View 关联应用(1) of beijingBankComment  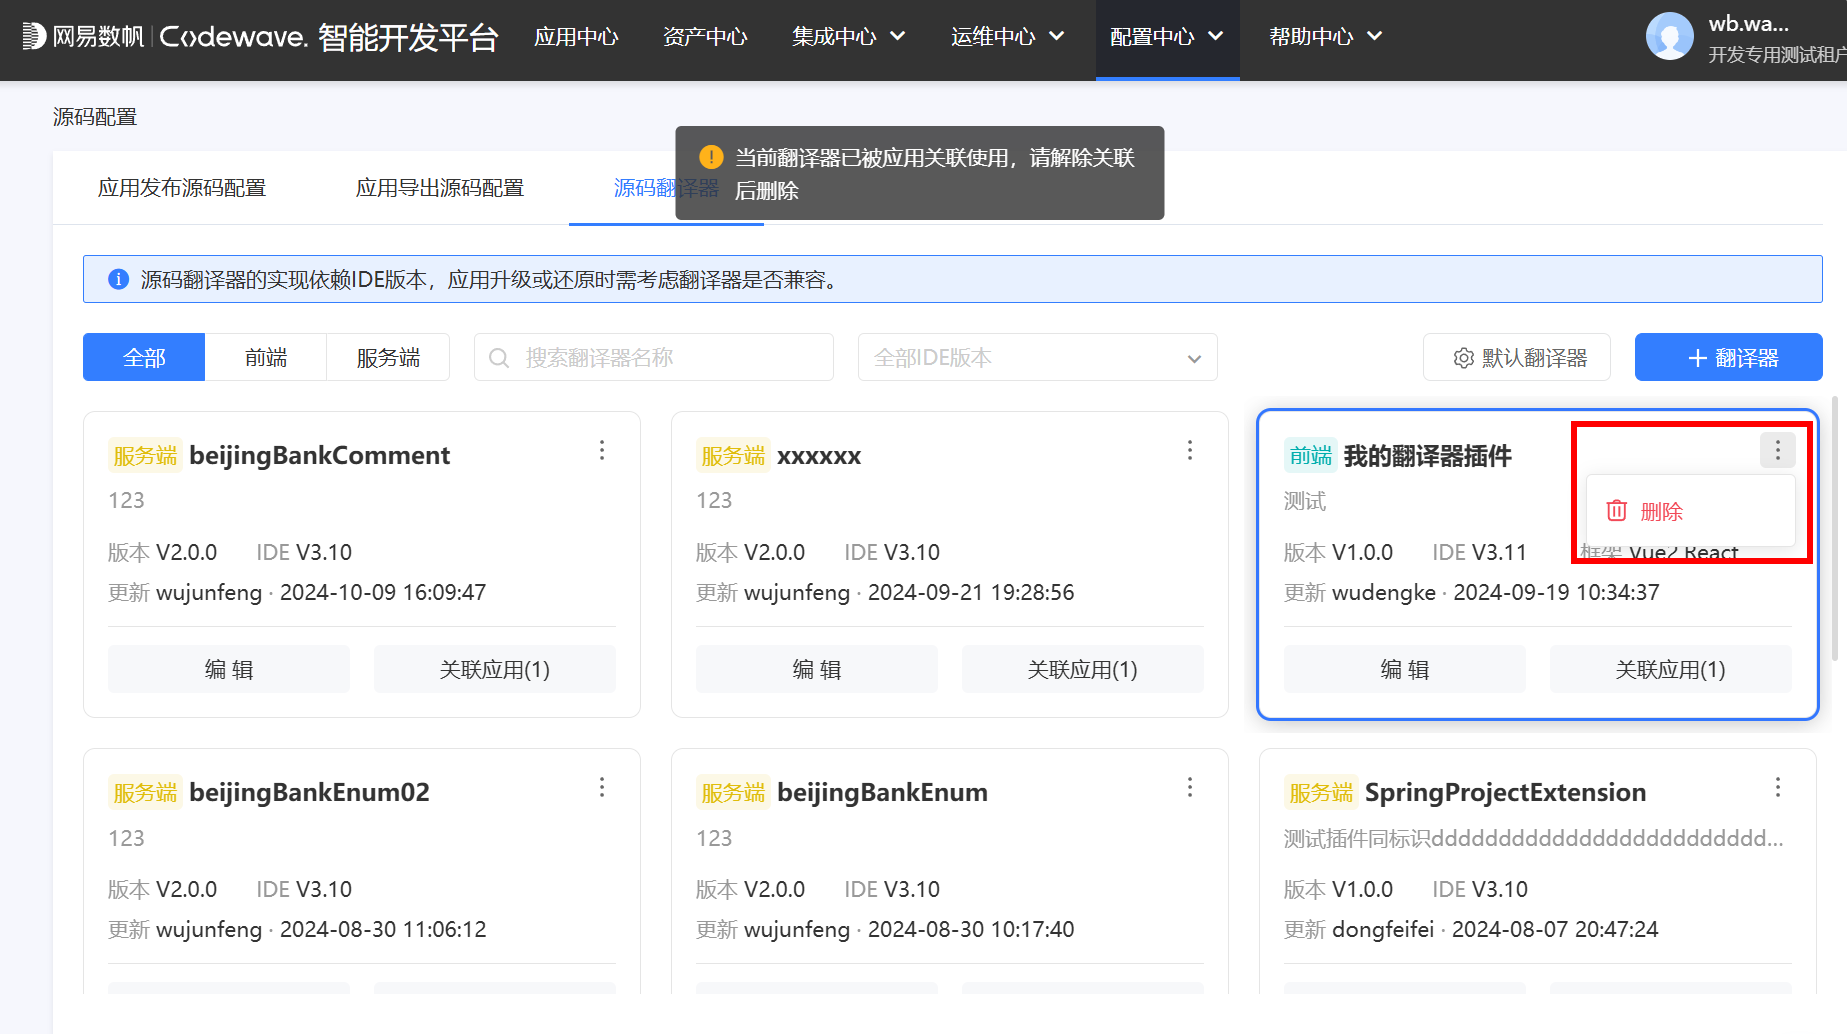click(495, 669)
